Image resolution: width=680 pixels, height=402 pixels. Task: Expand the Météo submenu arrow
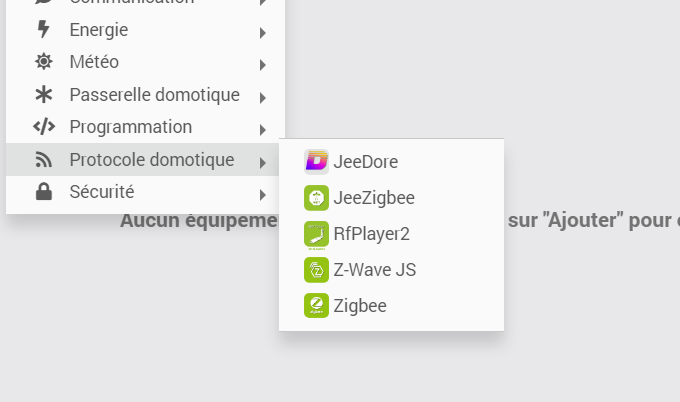262,65
